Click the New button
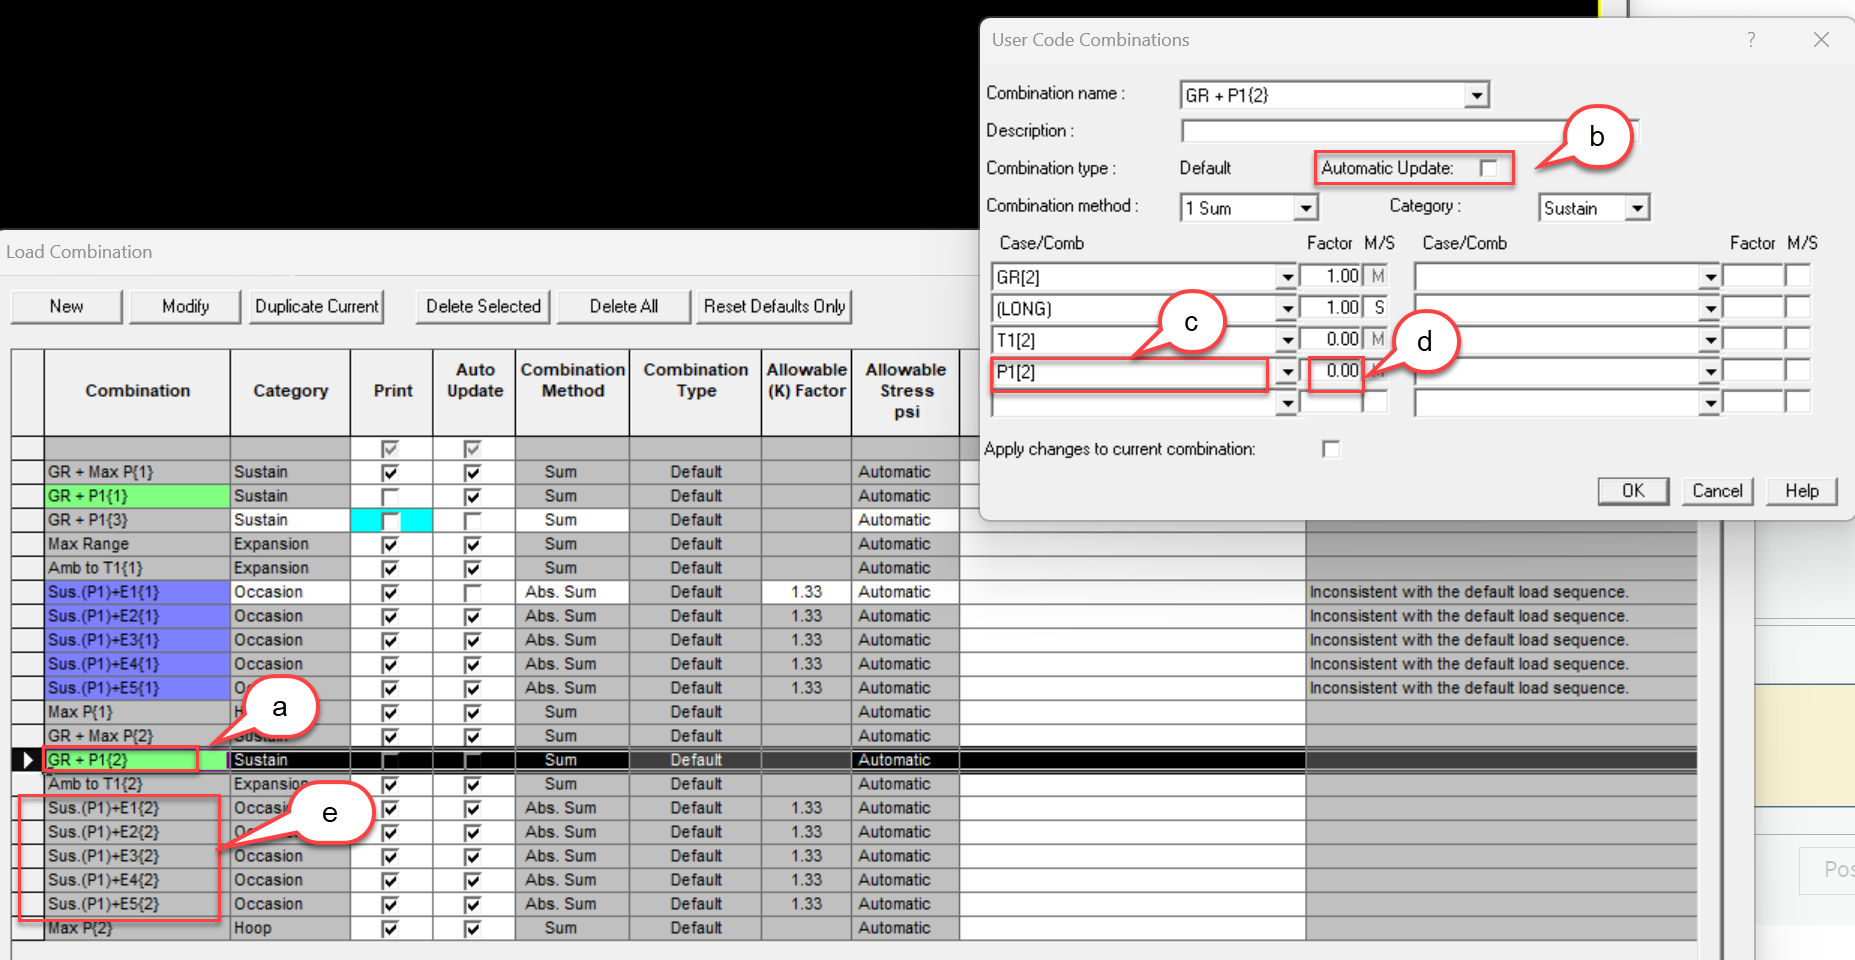This screenshot has width=1855, height=960. point(66,307)
